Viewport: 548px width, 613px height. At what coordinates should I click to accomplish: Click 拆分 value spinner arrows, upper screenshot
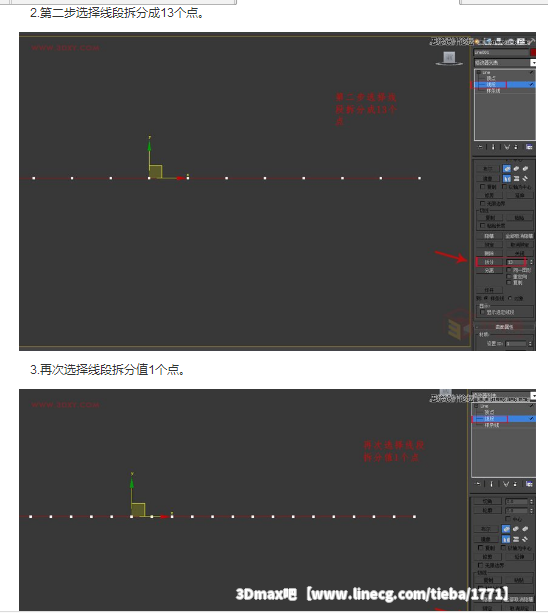click(531, 262)
